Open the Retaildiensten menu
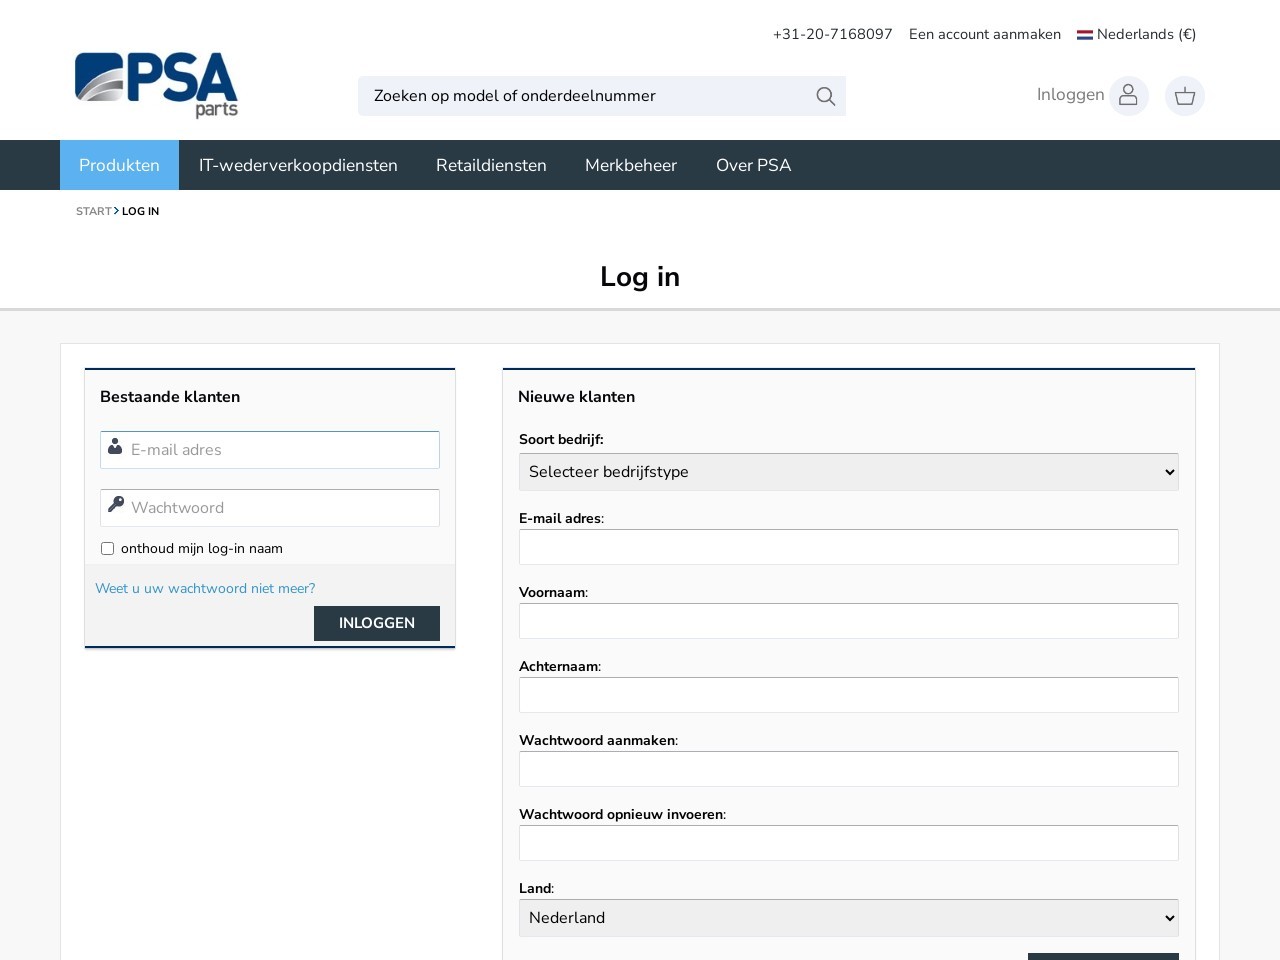This screenshot has height=960, width=1280. [491, 165]
